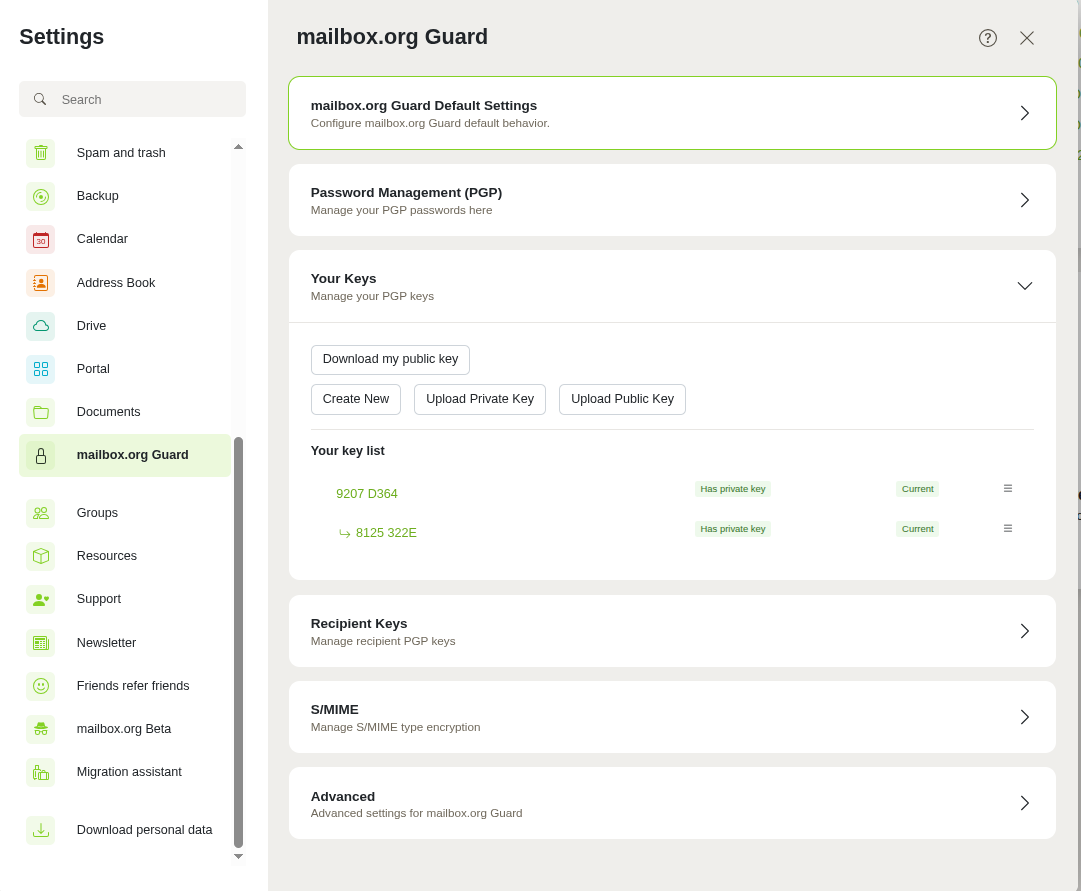Viewport: 1081px width, 891px height.
Task: Click the Download personal data icon
Action: coord(41,830)
